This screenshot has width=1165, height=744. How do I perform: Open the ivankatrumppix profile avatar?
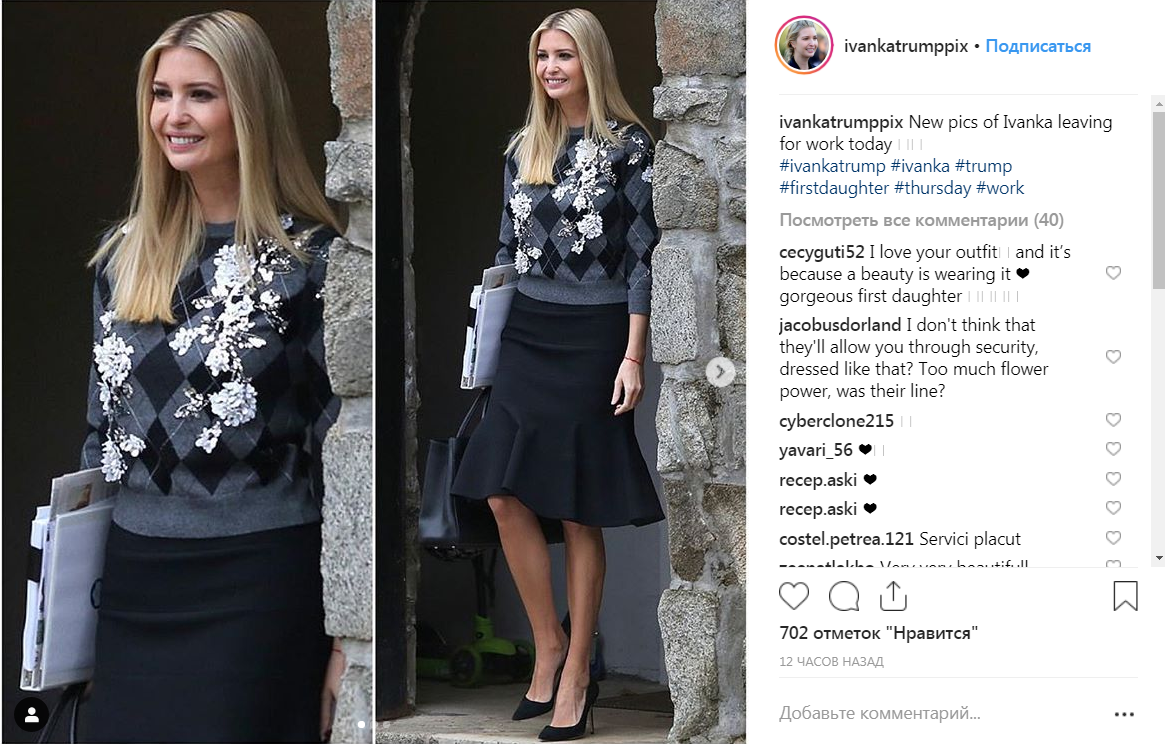tap(804, 45)
